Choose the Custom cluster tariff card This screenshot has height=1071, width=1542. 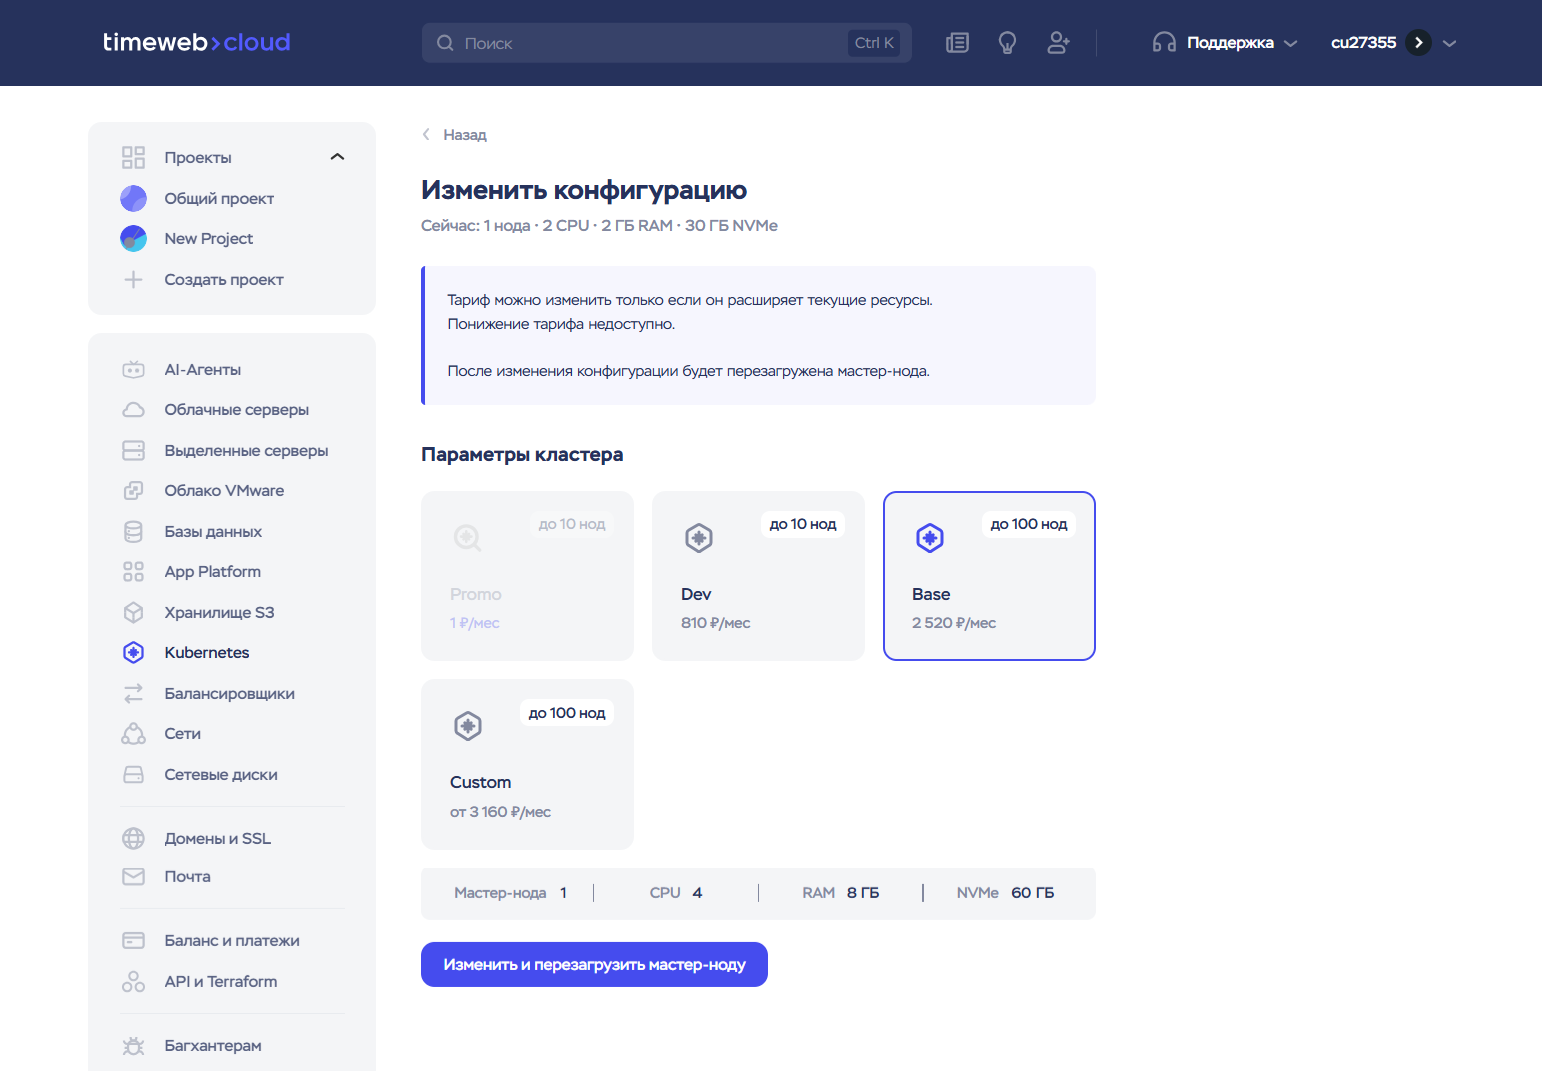coord(527,764)
